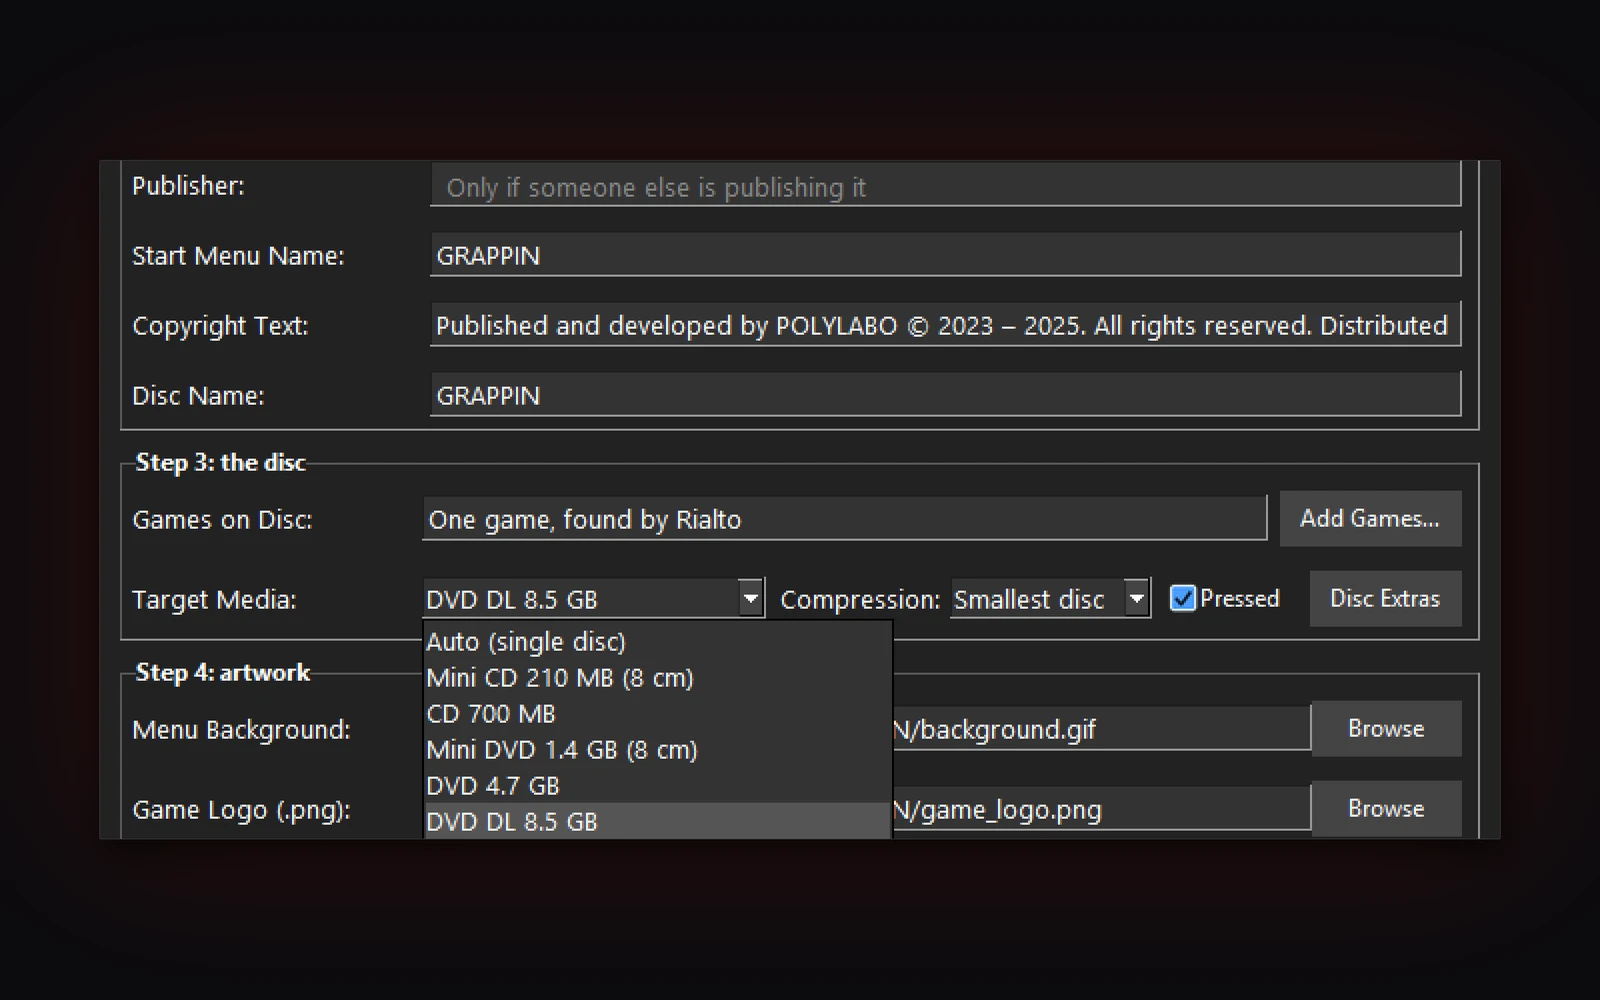Choose CD 700 MB media

pyautogui.click(x=657, y=713)
